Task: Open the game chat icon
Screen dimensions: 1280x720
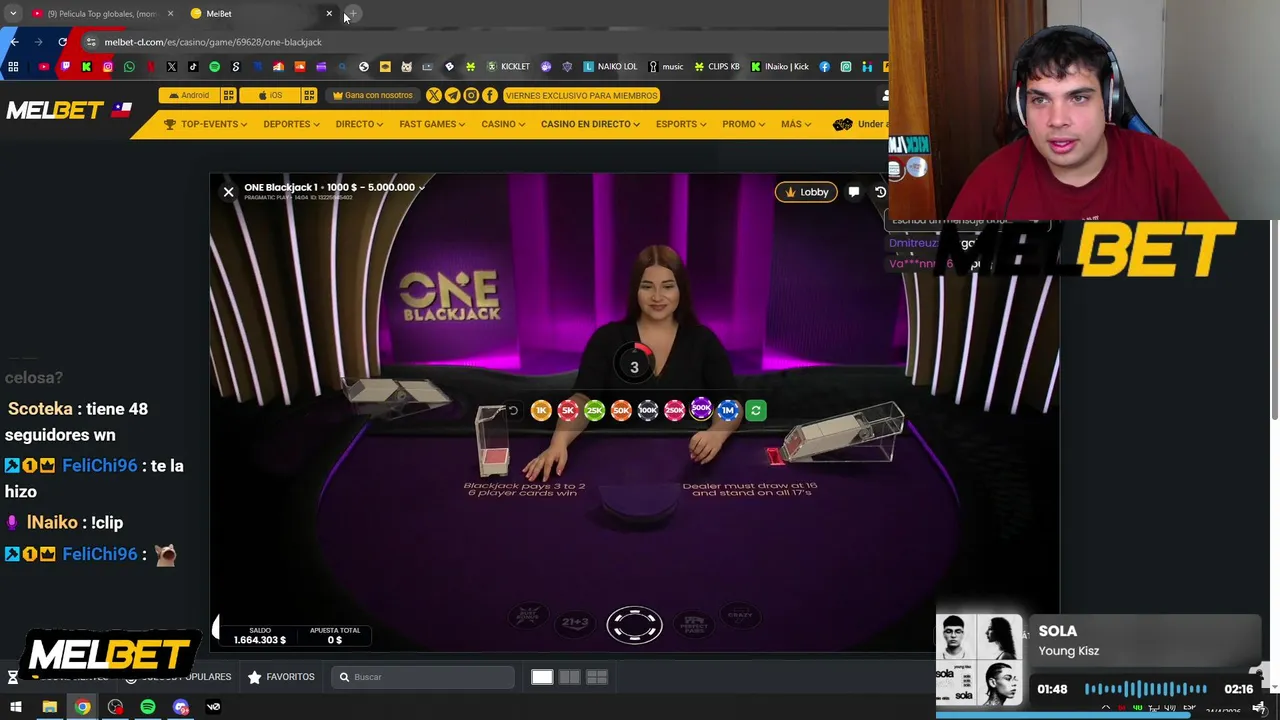Action: 853,192
